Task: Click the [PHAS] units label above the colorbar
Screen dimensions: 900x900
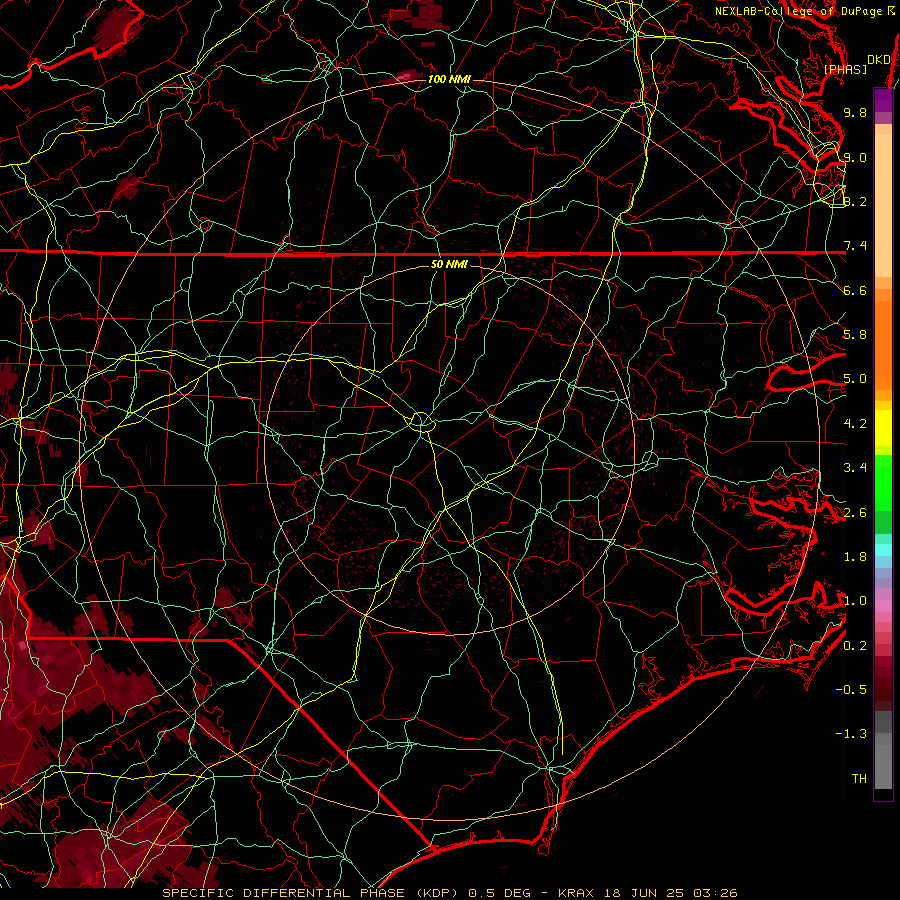Action: [845, 69]
